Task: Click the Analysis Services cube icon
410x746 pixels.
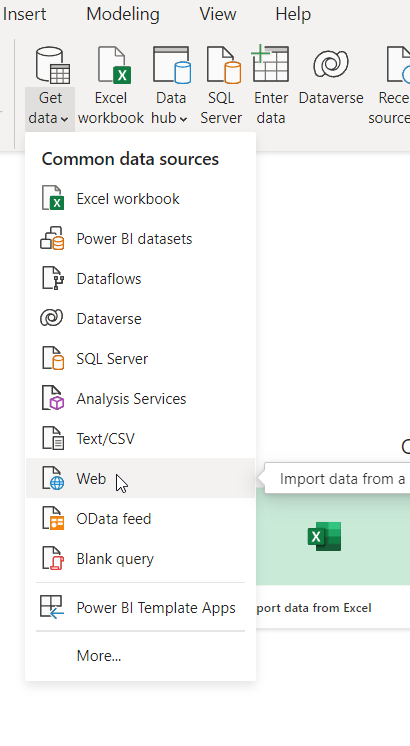Action: coord(52,398)
